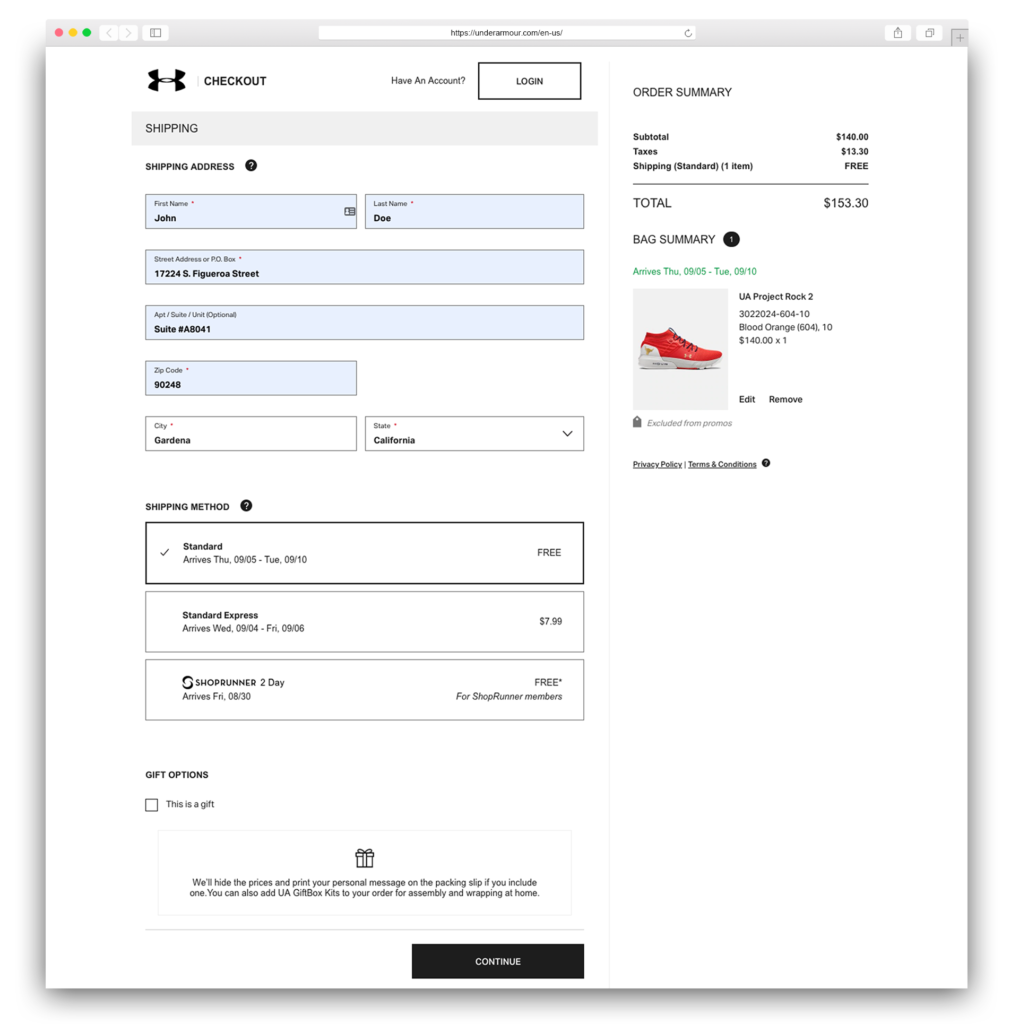Image resolution: width=1019 pixels, height=1024 pixels.
Task: Click the Standard Express $7.99 price
Action: [x=551, y=622]
